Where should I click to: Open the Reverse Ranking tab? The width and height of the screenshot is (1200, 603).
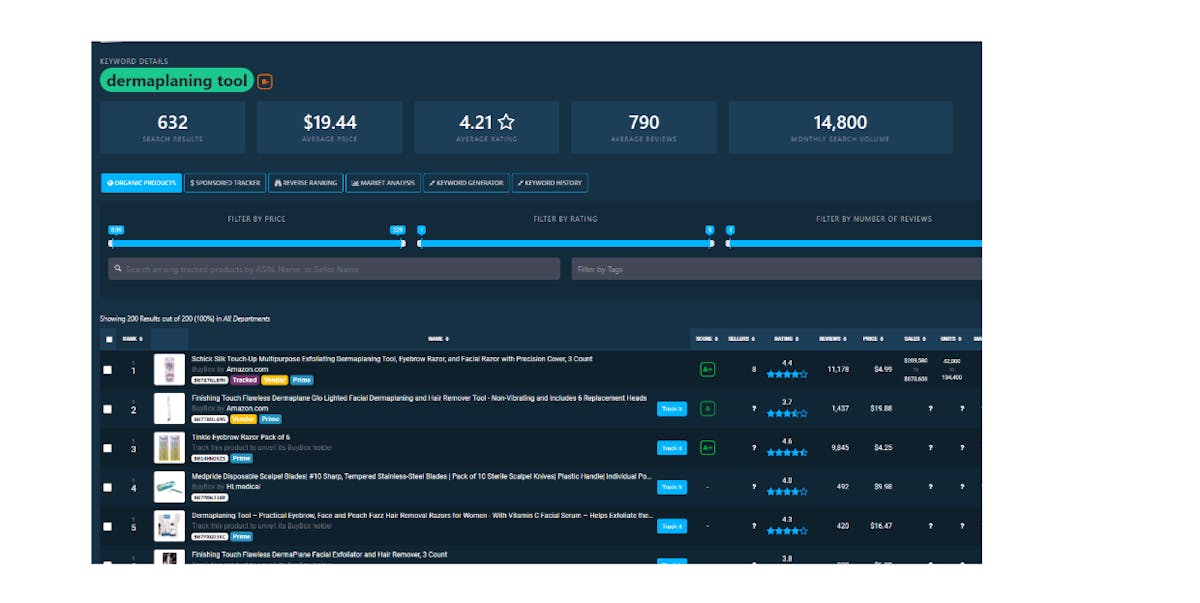[305, 183]
